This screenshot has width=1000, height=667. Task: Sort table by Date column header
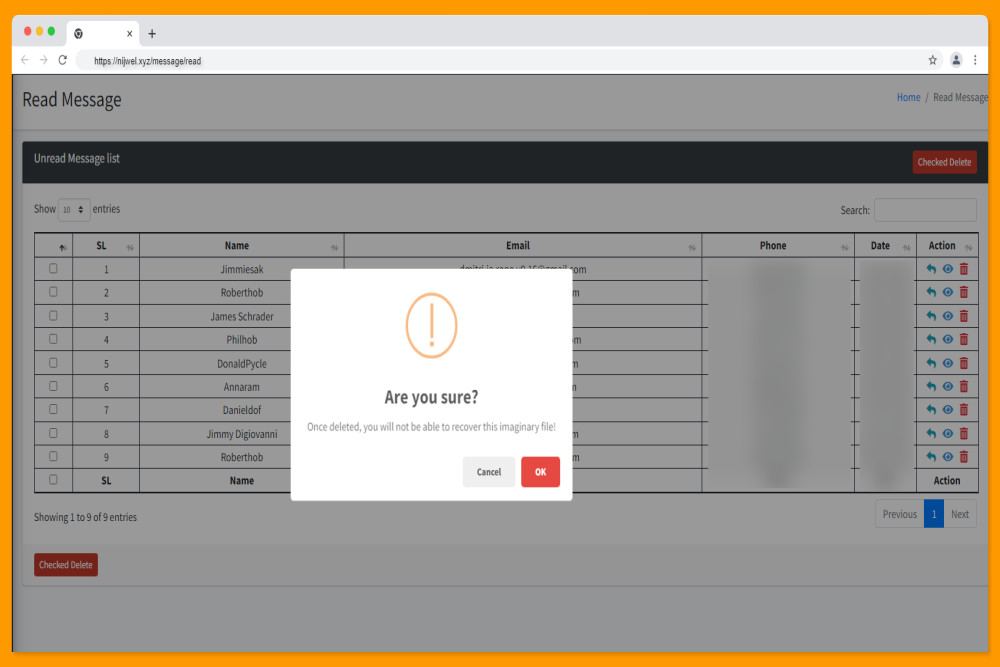885,246
